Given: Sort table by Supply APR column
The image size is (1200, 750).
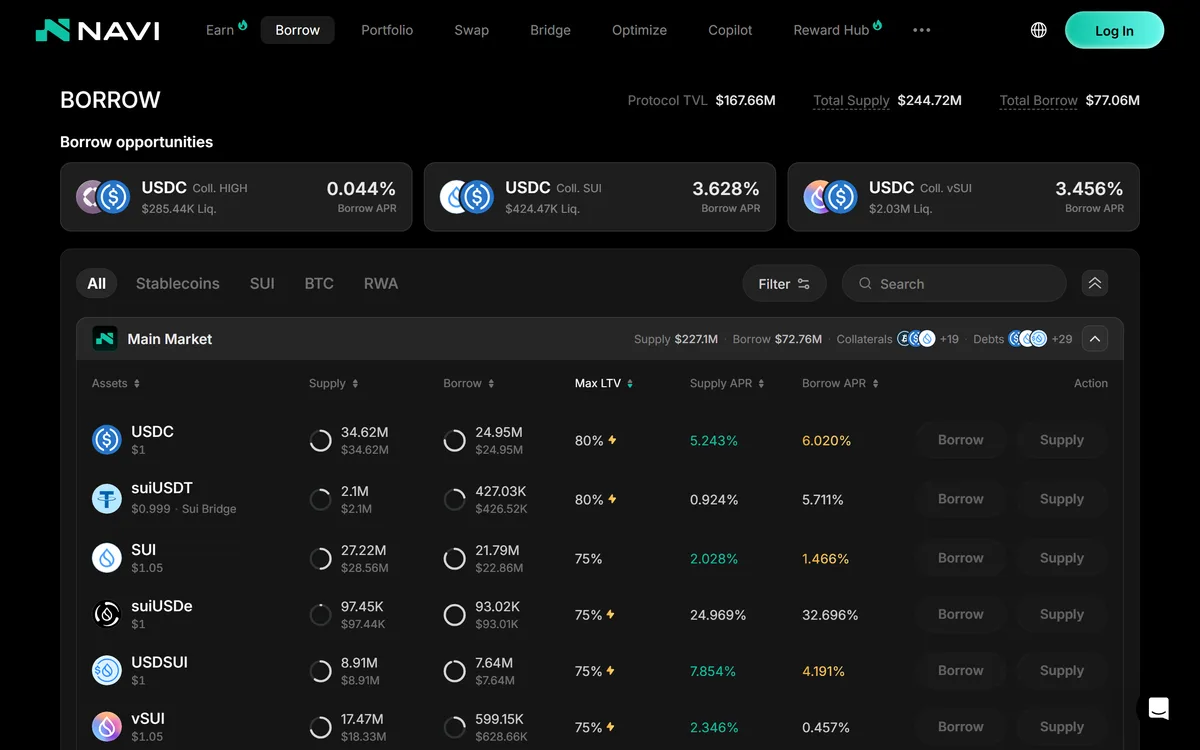Looking at the screenshot, I should [727, 383].
